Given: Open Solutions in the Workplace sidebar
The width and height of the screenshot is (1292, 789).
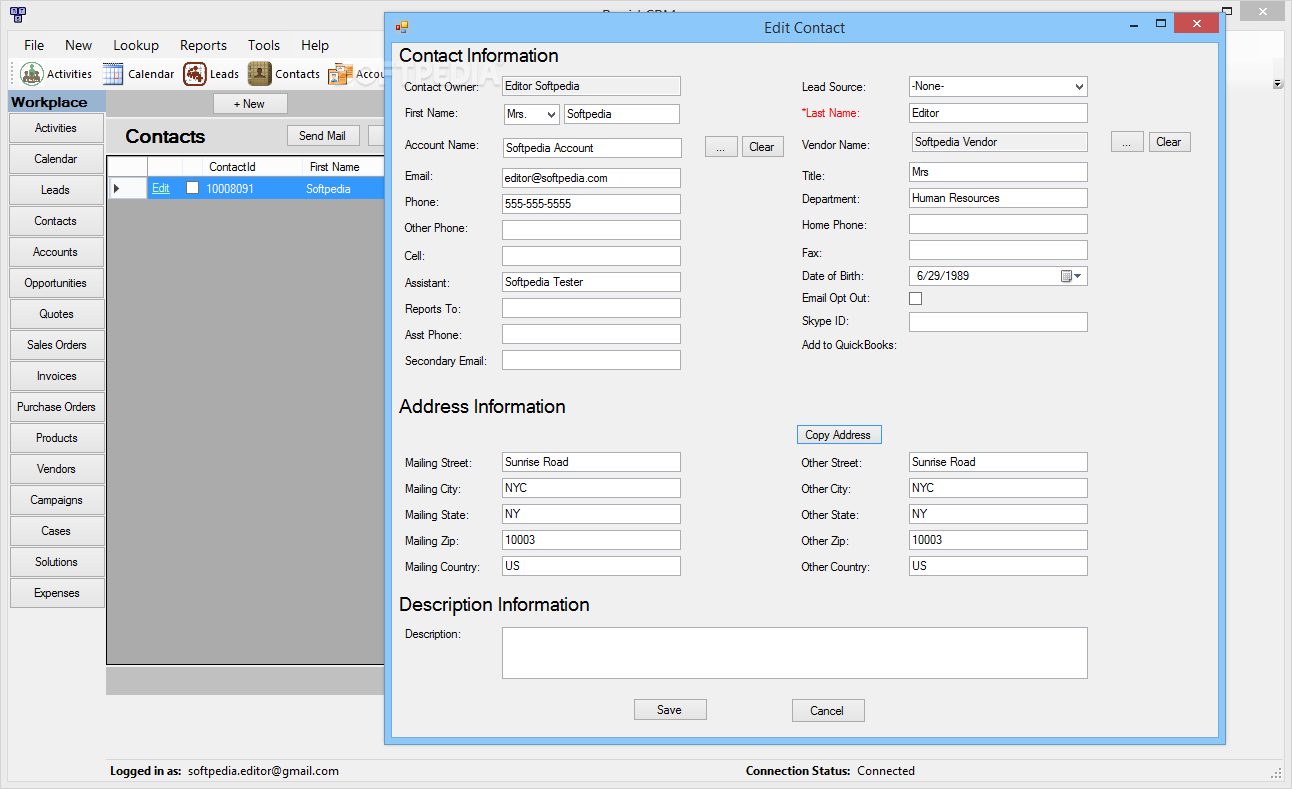Looking at the screenshot, I should pyautogui.click(x=56, y=562).
